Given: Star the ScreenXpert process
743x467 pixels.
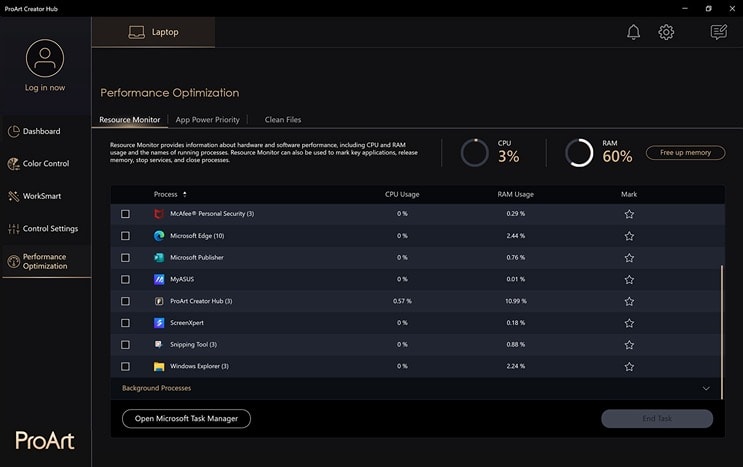Looking at the screenshot, I should (x=629, y=323).
